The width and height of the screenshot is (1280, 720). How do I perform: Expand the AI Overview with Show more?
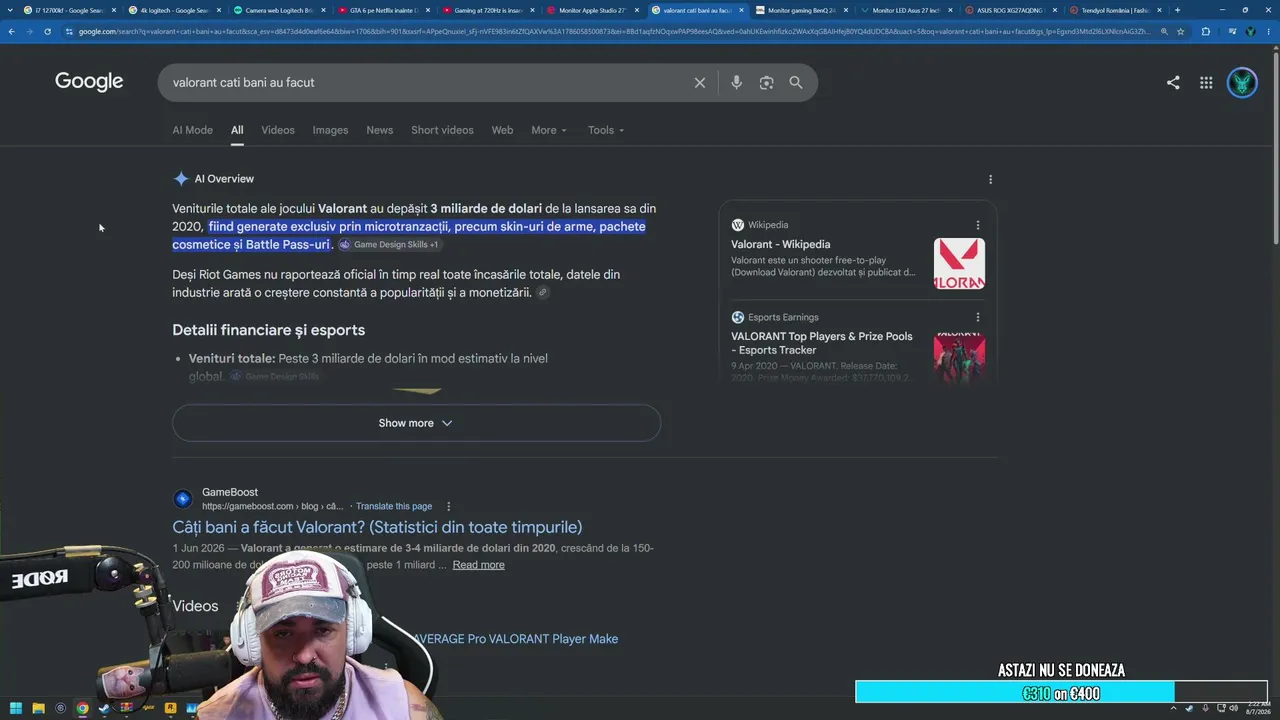pos(416,423)
